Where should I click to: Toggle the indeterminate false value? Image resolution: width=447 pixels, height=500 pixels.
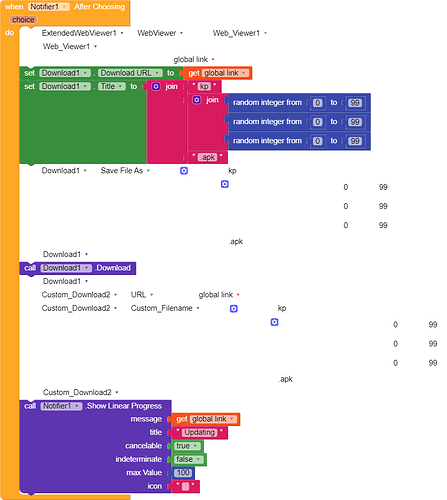point(188,459)
